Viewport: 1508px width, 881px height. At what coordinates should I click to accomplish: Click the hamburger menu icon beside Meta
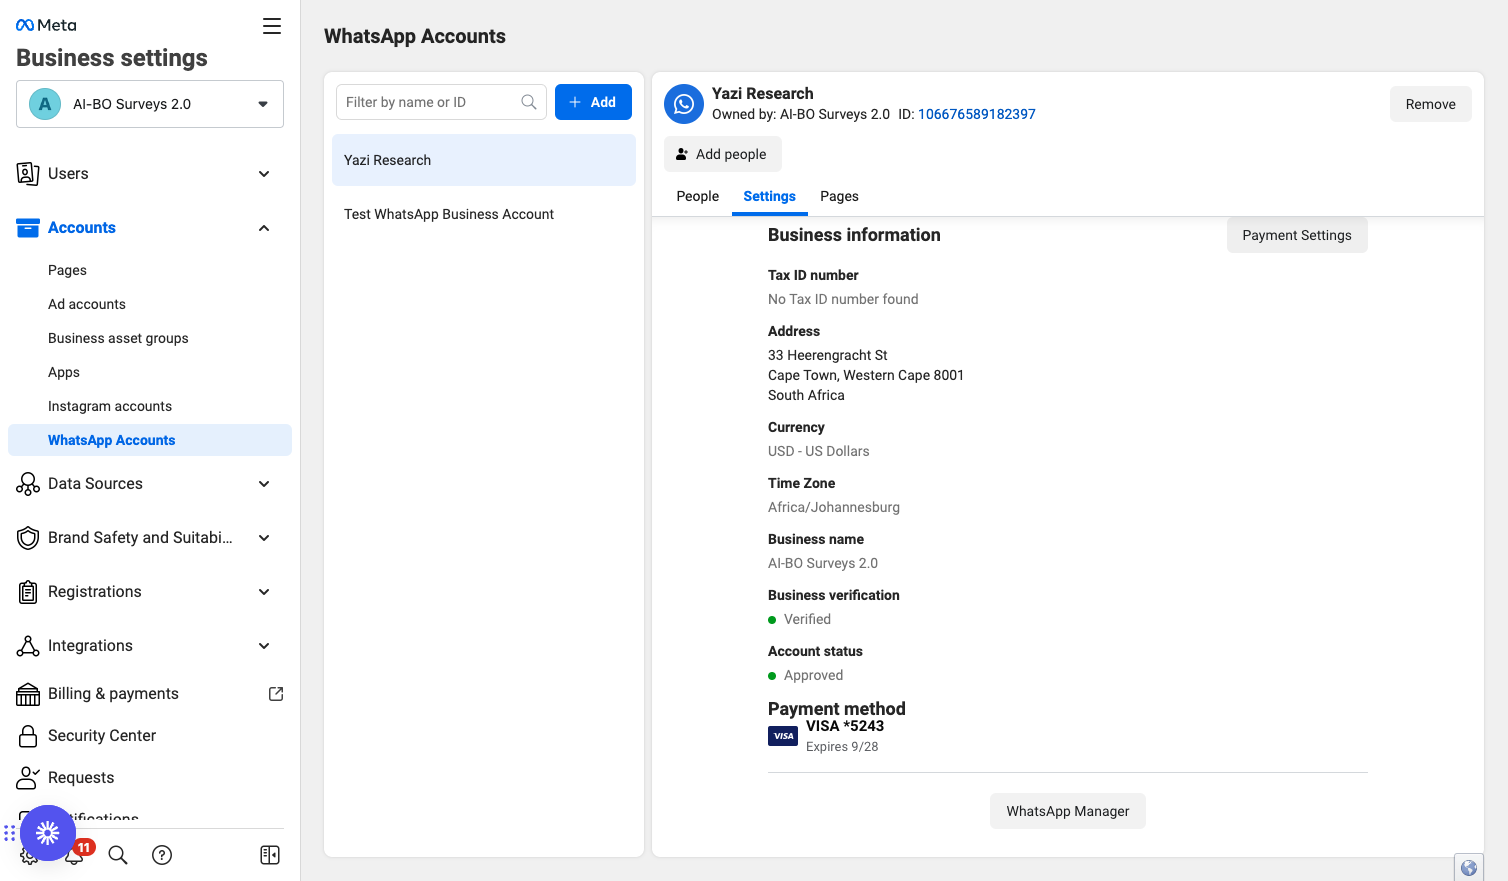[x=272, y=26]
